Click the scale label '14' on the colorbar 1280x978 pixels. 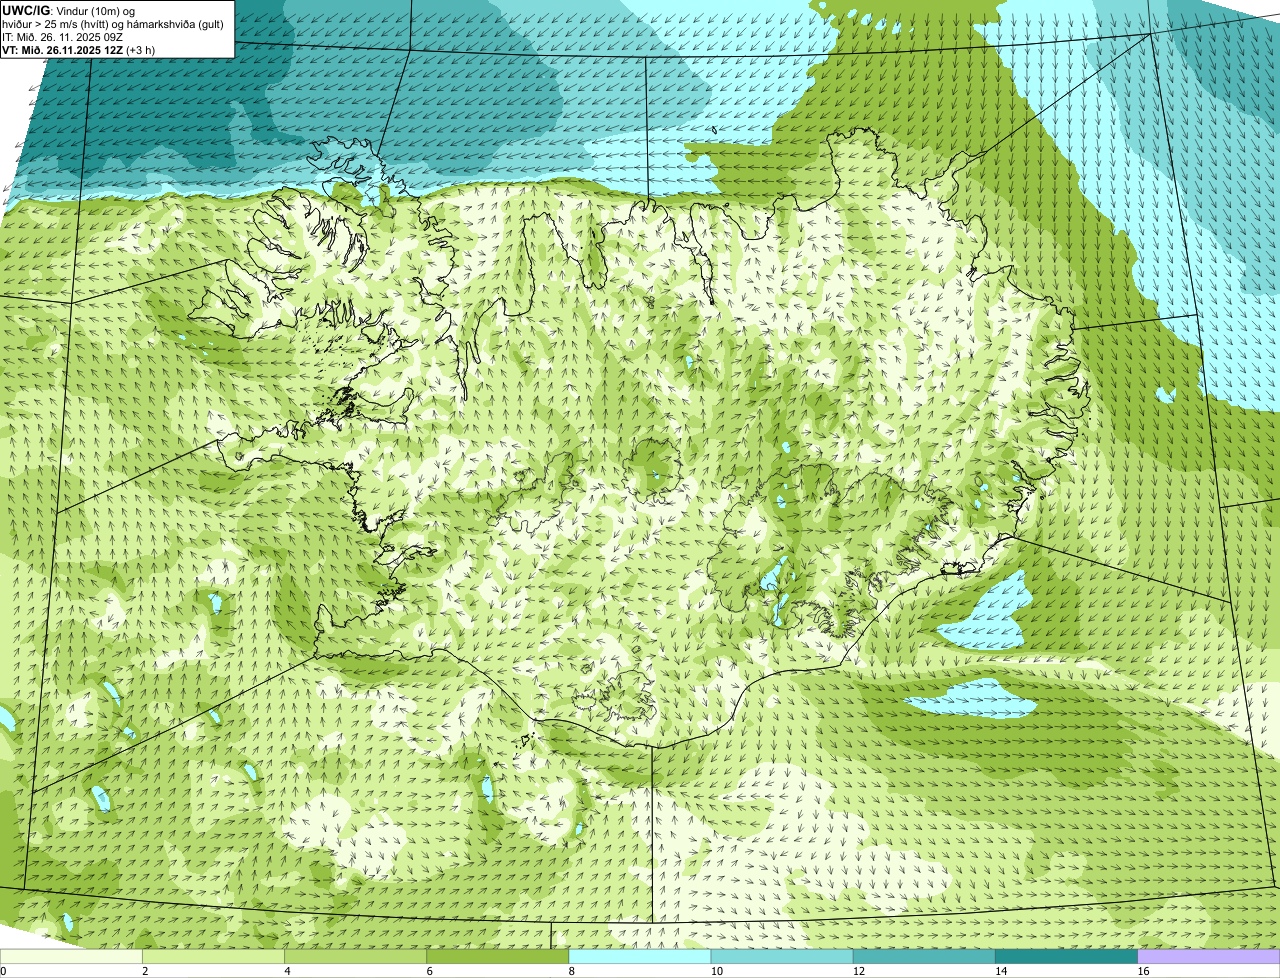click(x=1001, y=971)
